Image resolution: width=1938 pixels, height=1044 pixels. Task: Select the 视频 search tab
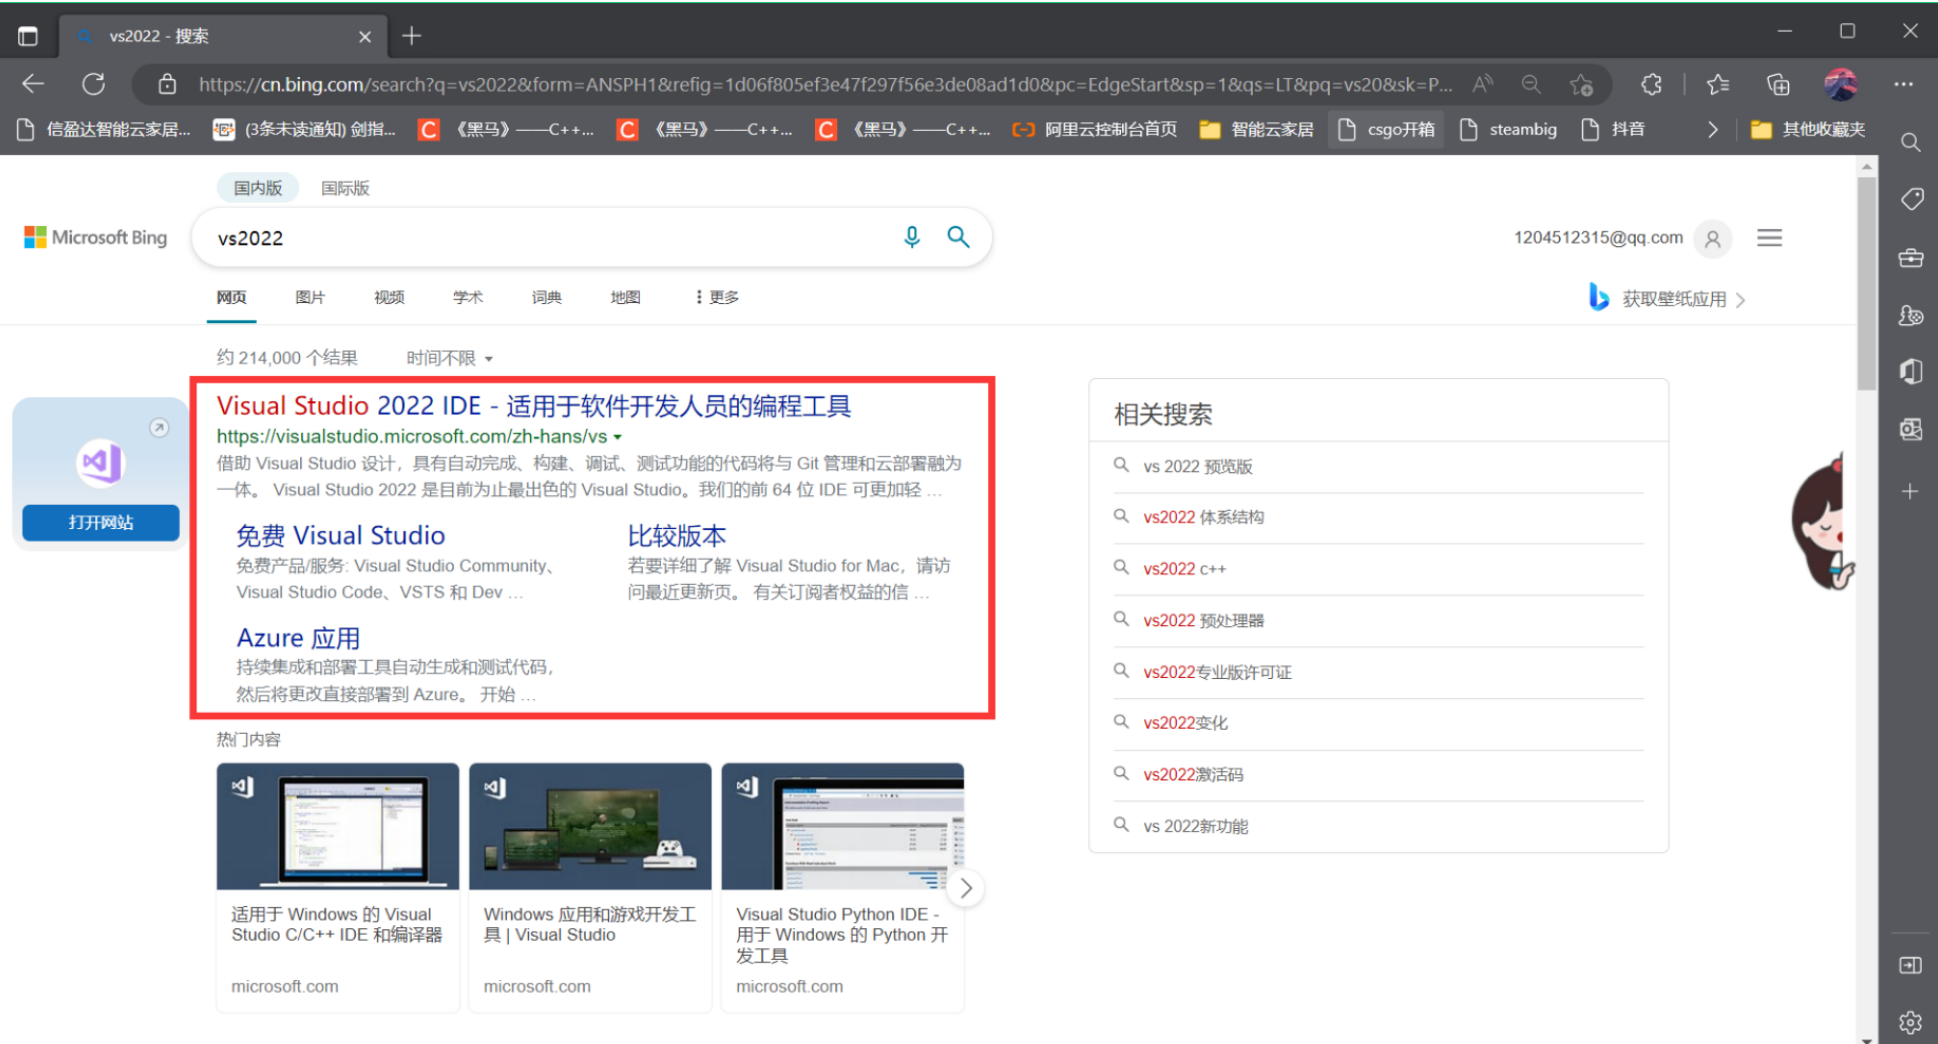[389, 297]
